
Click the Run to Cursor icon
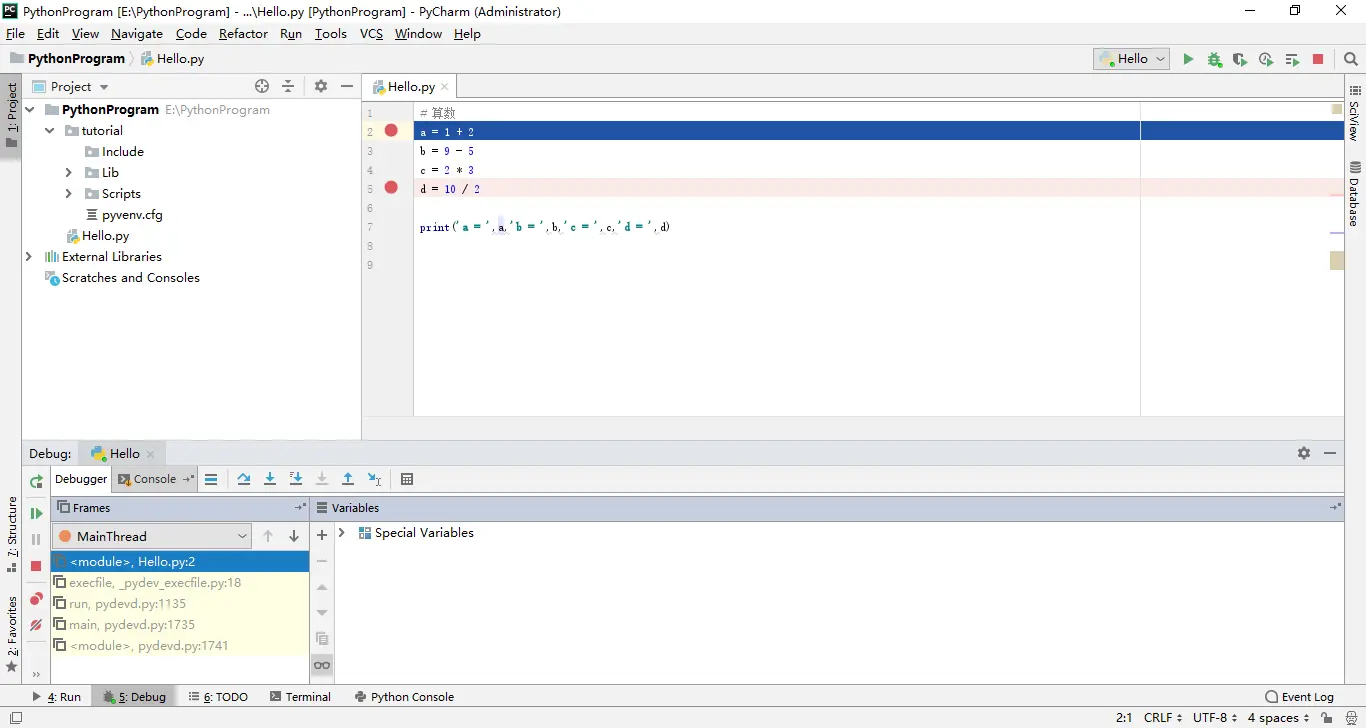point(374,480)
